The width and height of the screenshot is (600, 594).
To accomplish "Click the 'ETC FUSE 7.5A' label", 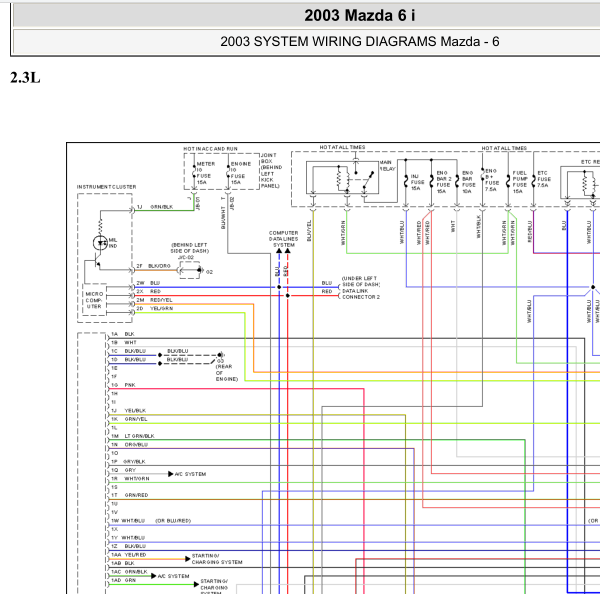I will 544,179.
